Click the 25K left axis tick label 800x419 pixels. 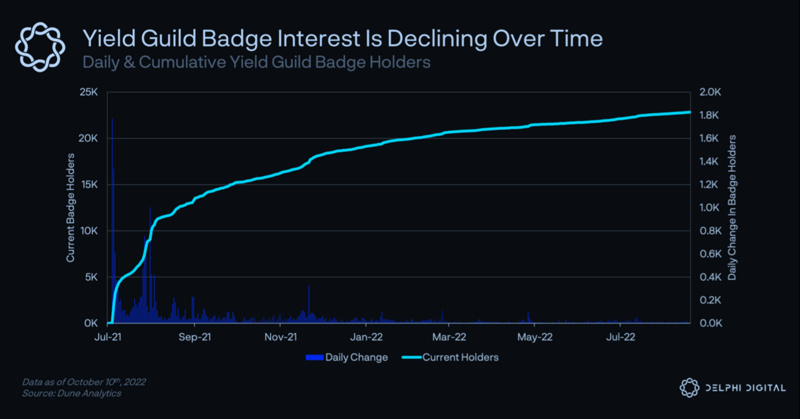coord(88,93)
